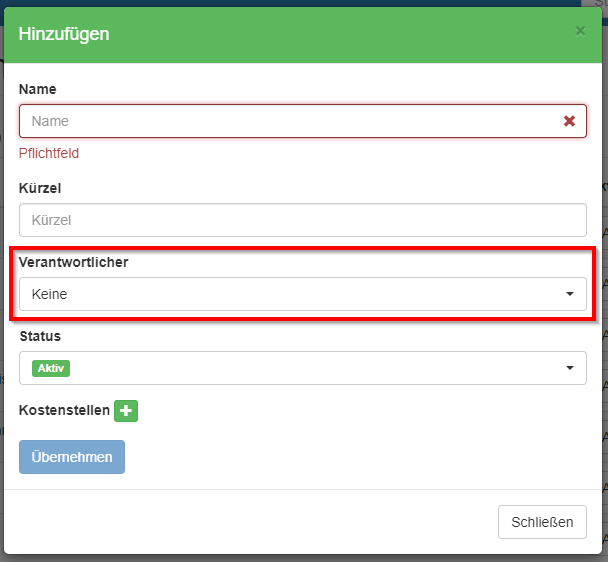The width and height of the screenshot is (608, 562).
Task: Click the red X icon in Name field
Action: pos(569,121)
